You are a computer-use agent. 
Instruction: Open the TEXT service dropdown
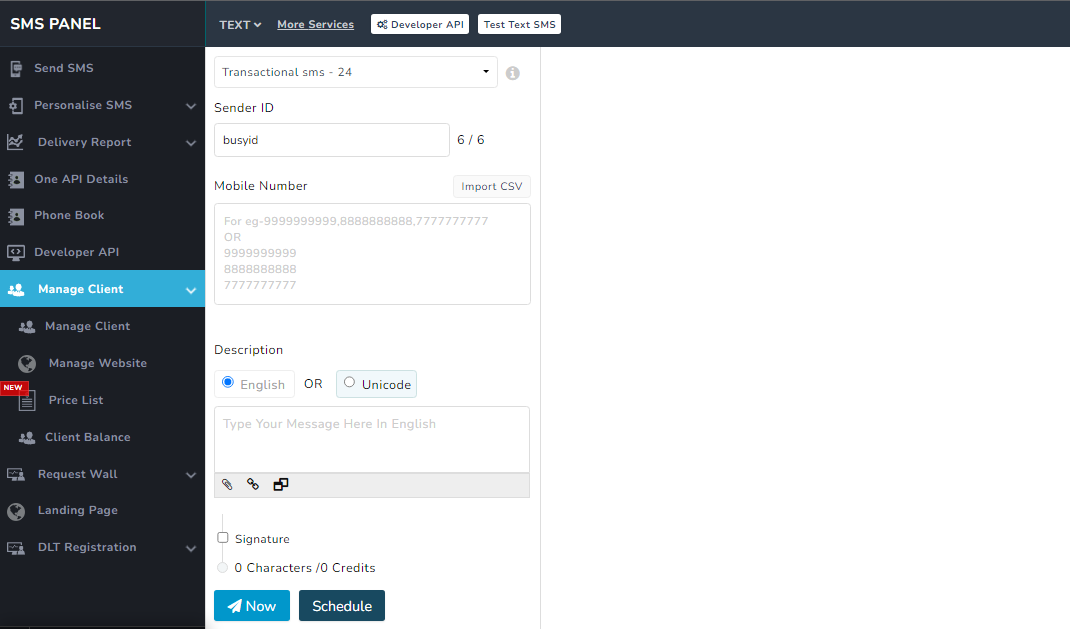click(x=240, y=25)
